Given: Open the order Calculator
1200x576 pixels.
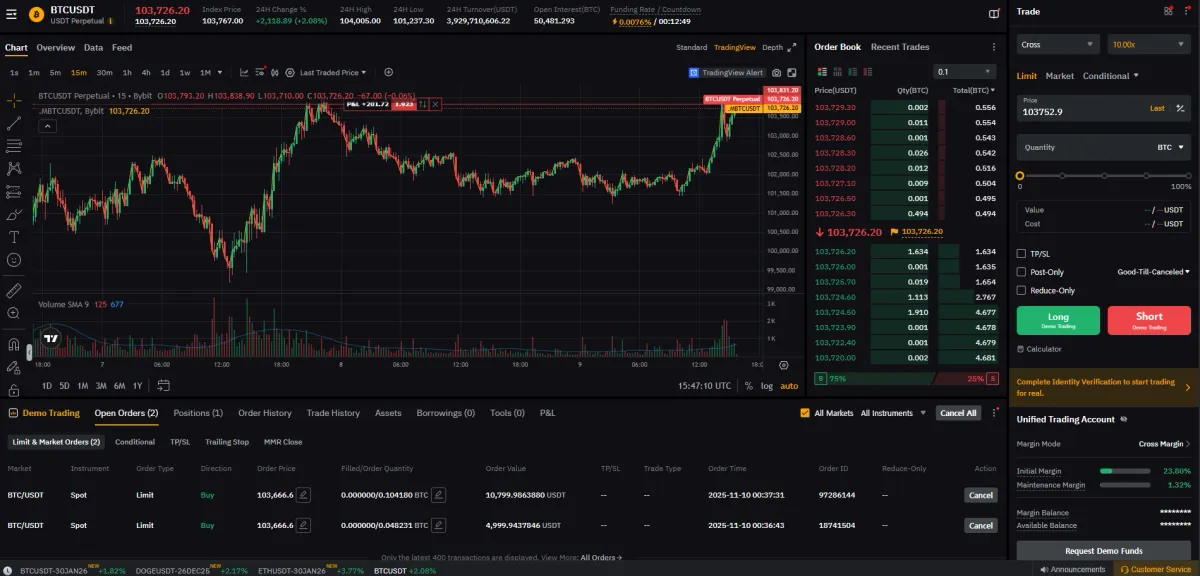Looking at the screenshot, I should click(1039, 349).
